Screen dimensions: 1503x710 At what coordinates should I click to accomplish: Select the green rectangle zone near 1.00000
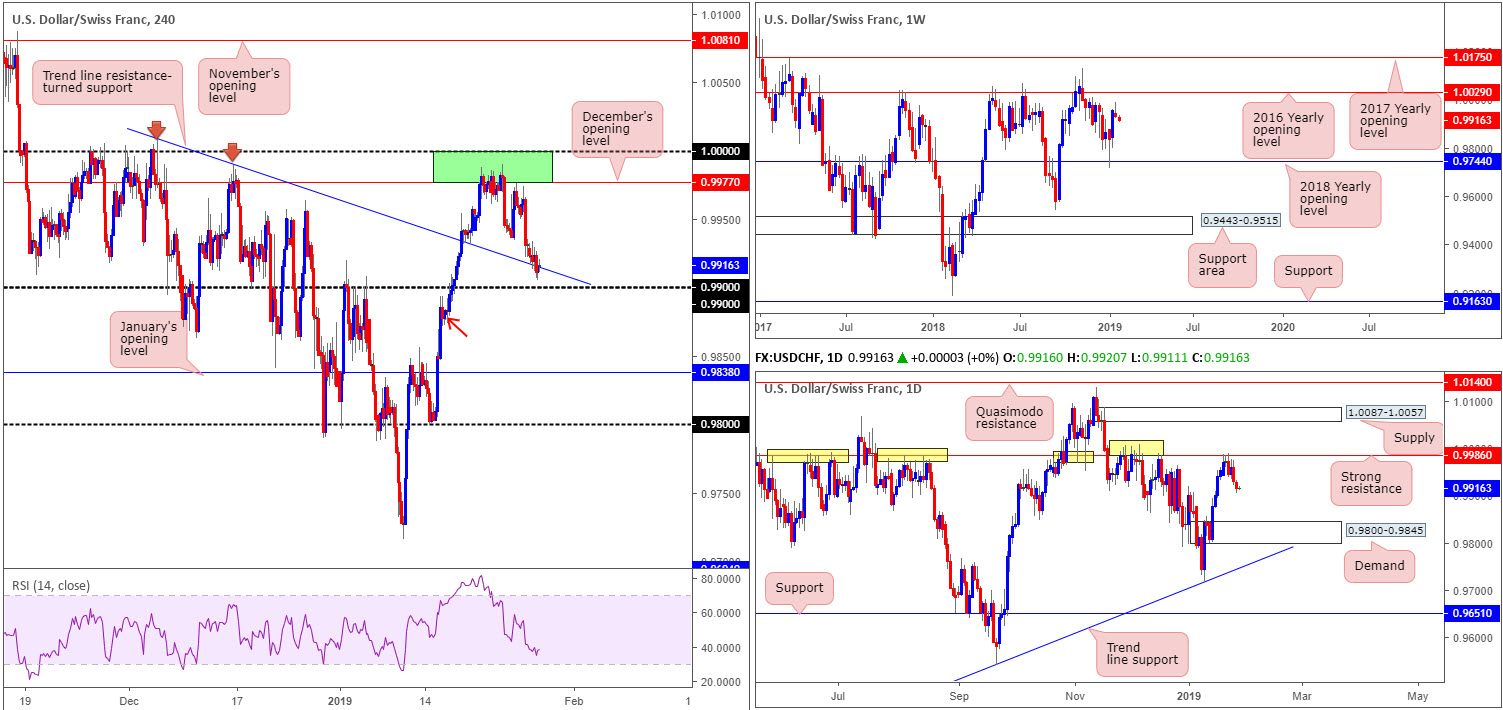[493, 166]
